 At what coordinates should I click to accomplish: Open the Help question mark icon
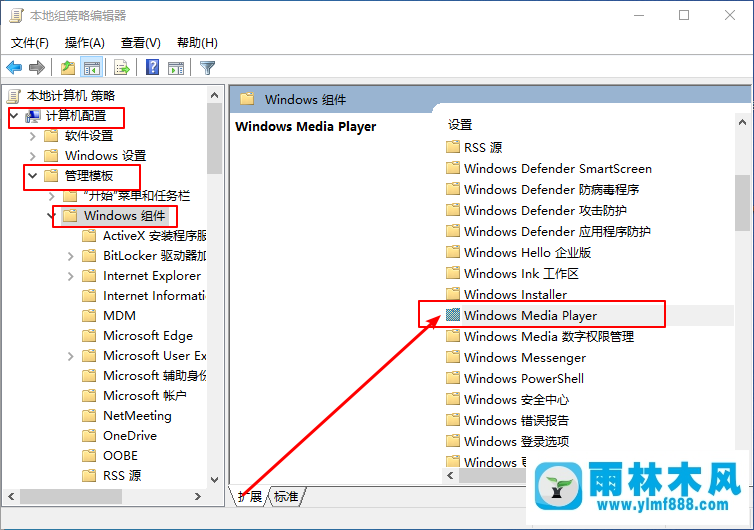pyautogui.click(x=152, y=67)
